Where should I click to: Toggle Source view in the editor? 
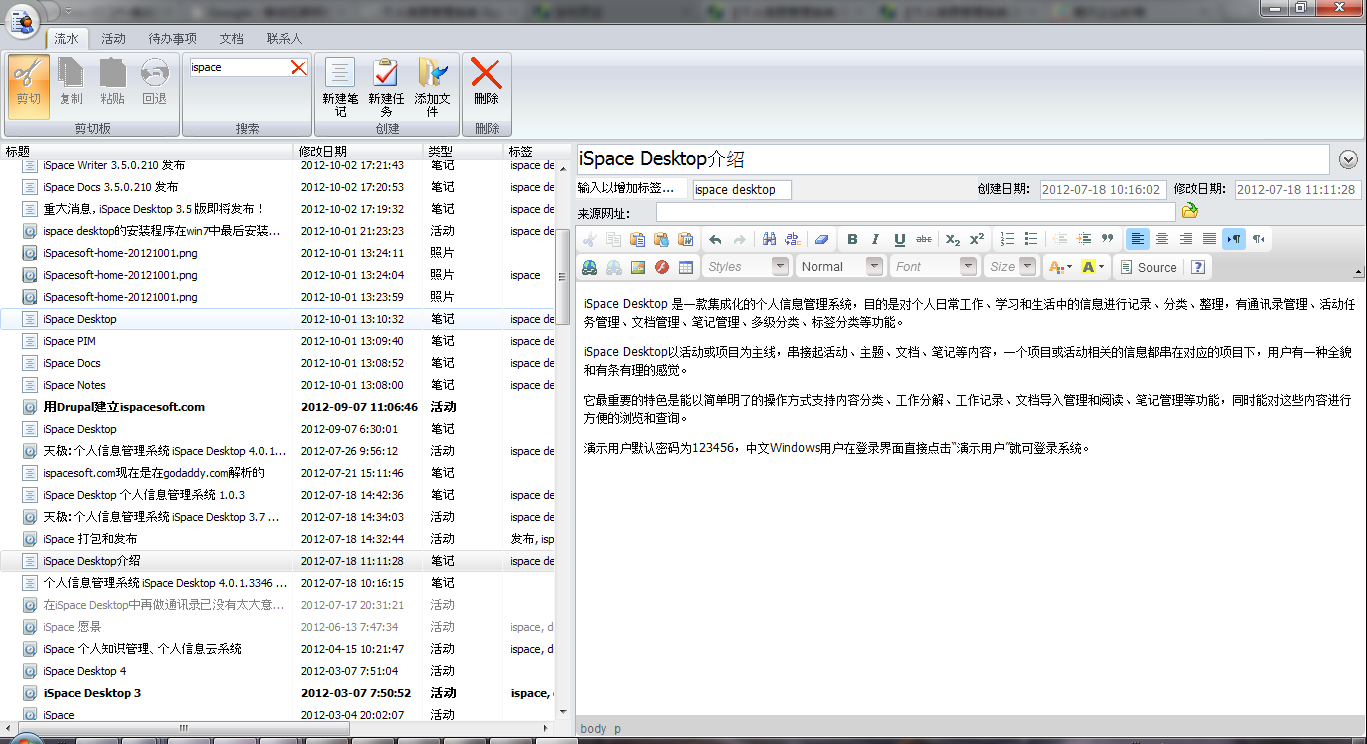(1147, 267)
